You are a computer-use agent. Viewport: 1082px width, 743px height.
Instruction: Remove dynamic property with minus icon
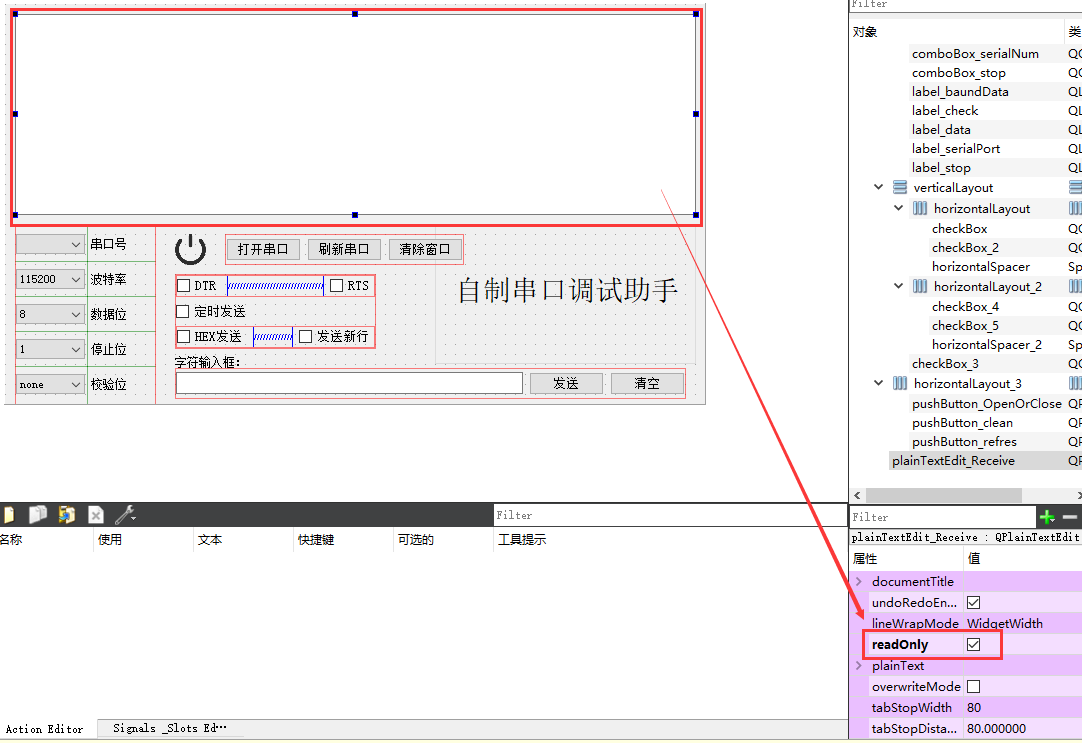[1070, 517]
